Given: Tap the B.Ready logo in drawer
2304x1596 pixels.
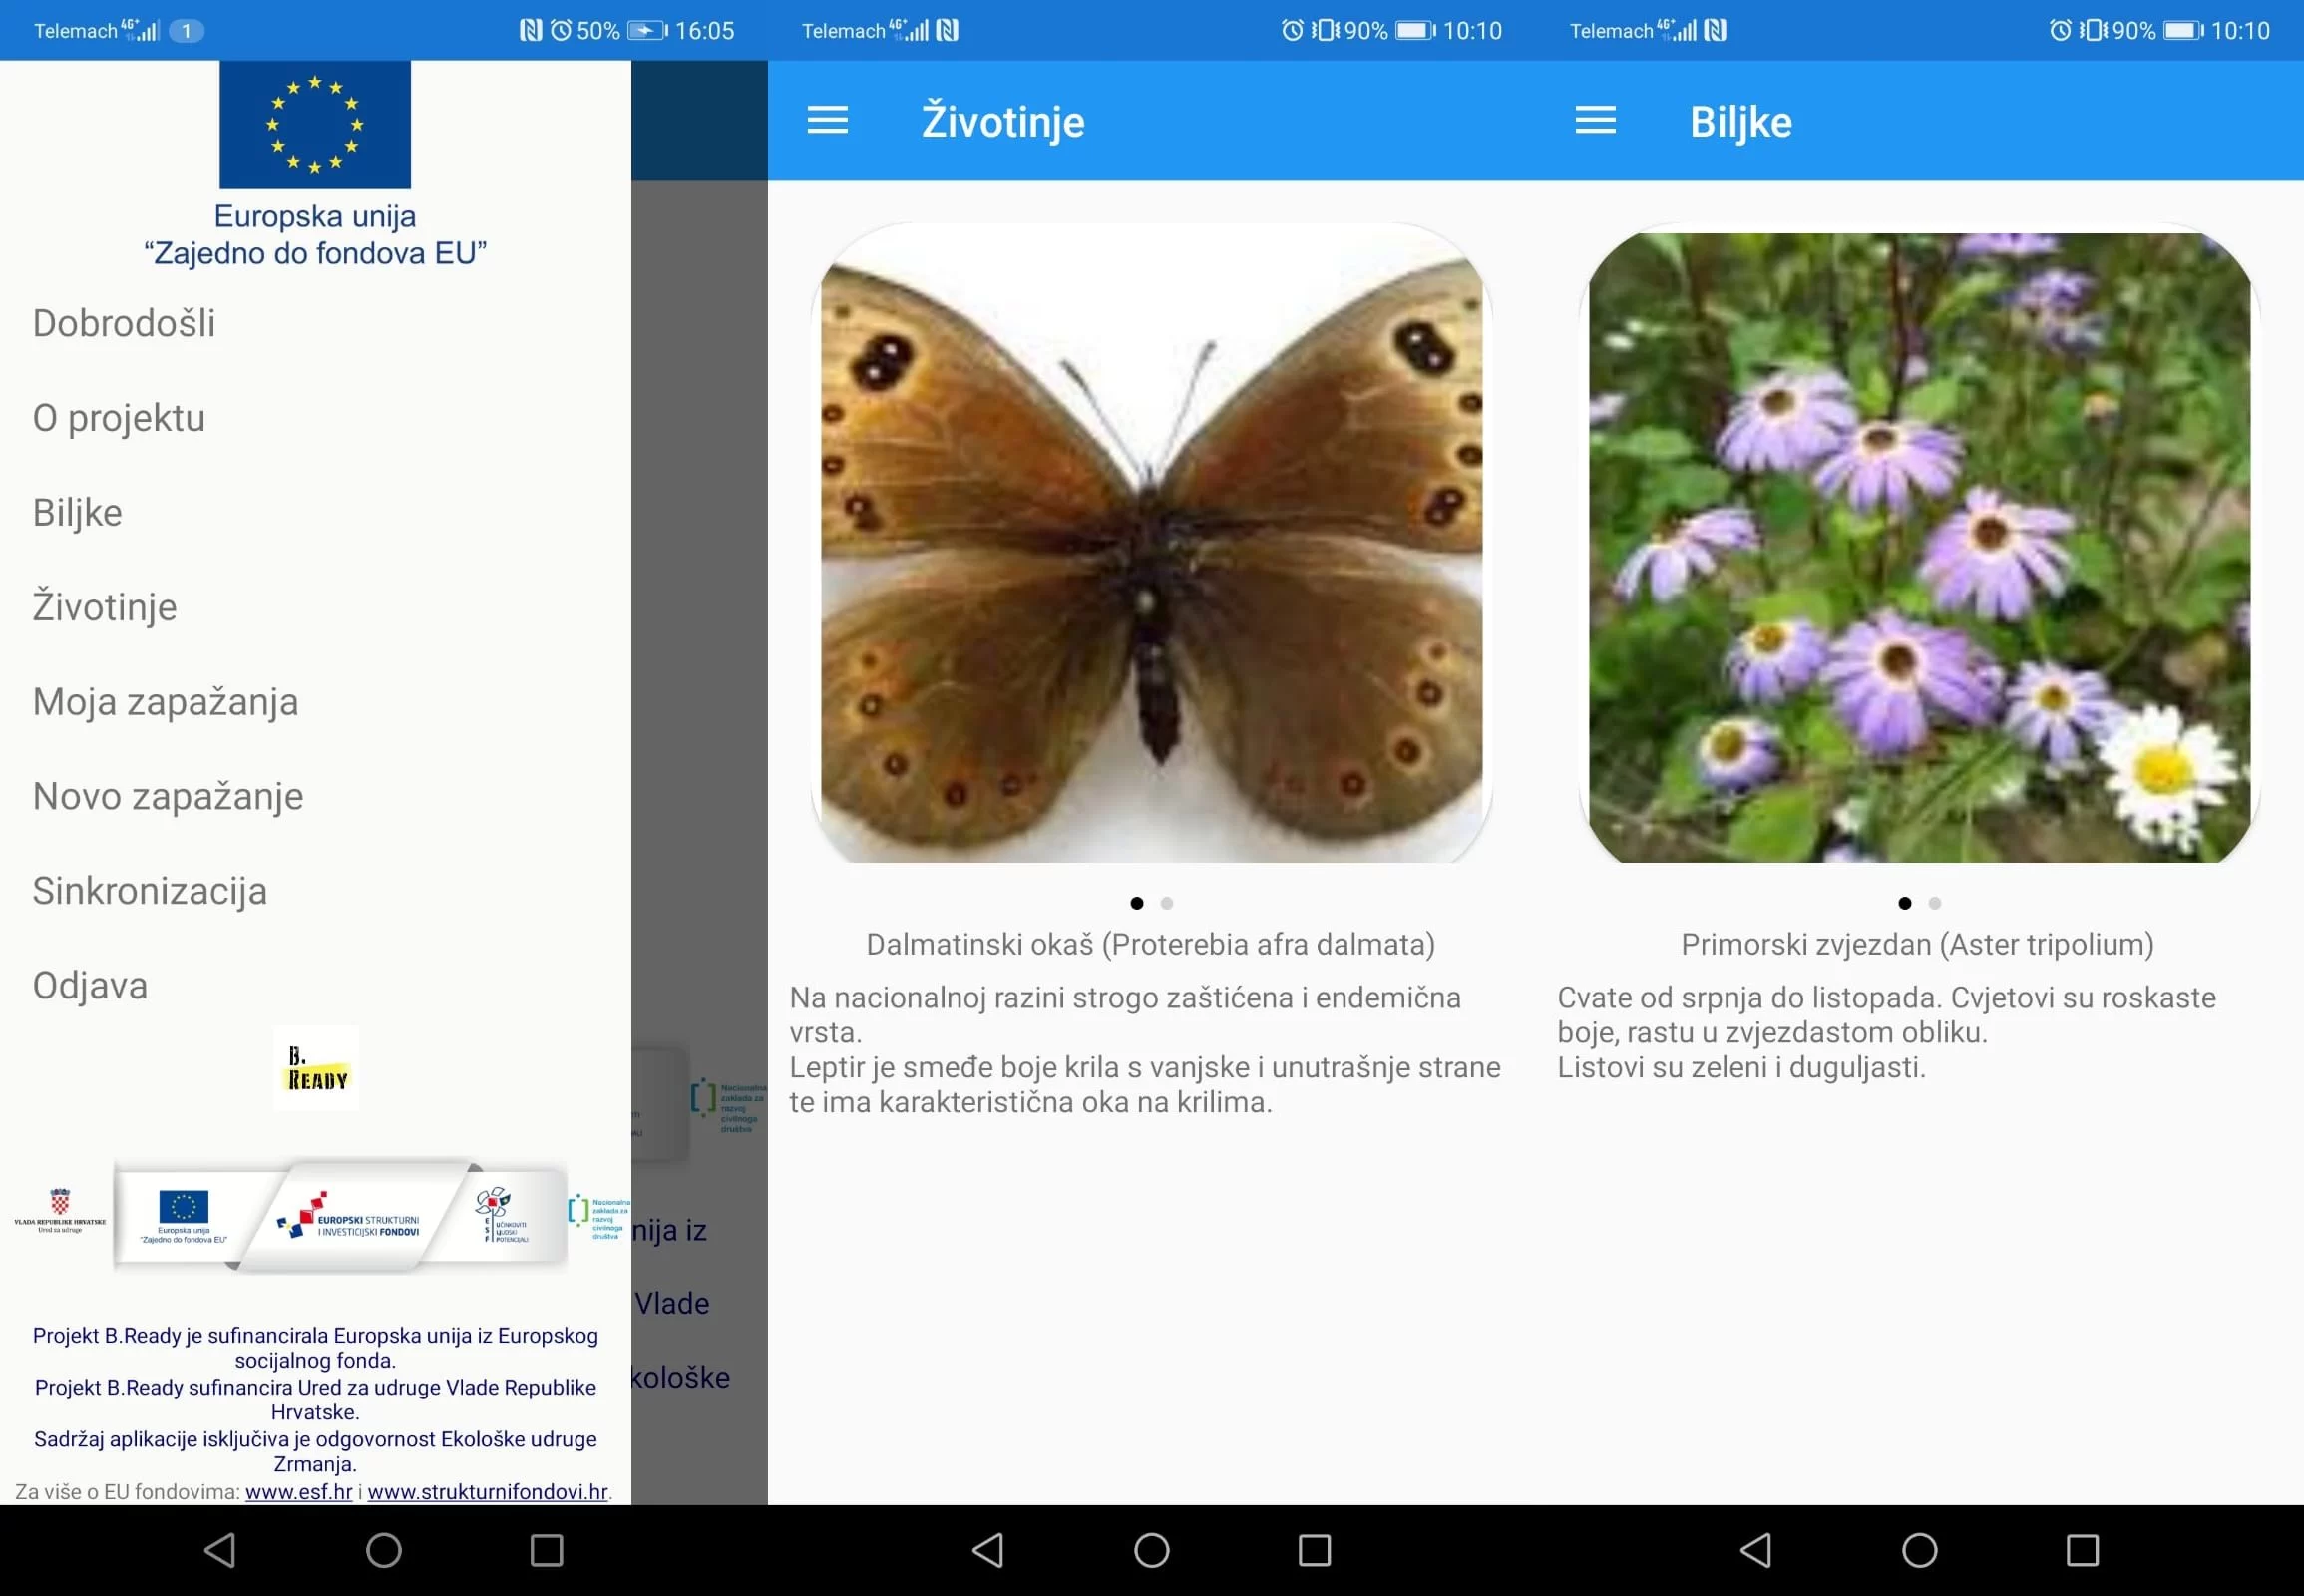Looking at the screenshot, I should click(316, 1069).
